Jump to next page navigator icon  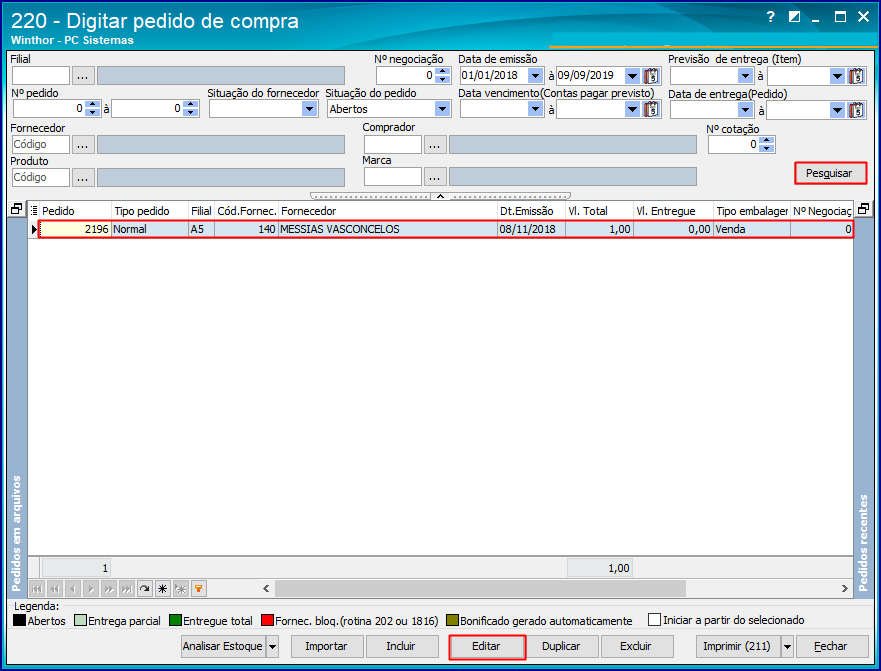coord(108,588)
